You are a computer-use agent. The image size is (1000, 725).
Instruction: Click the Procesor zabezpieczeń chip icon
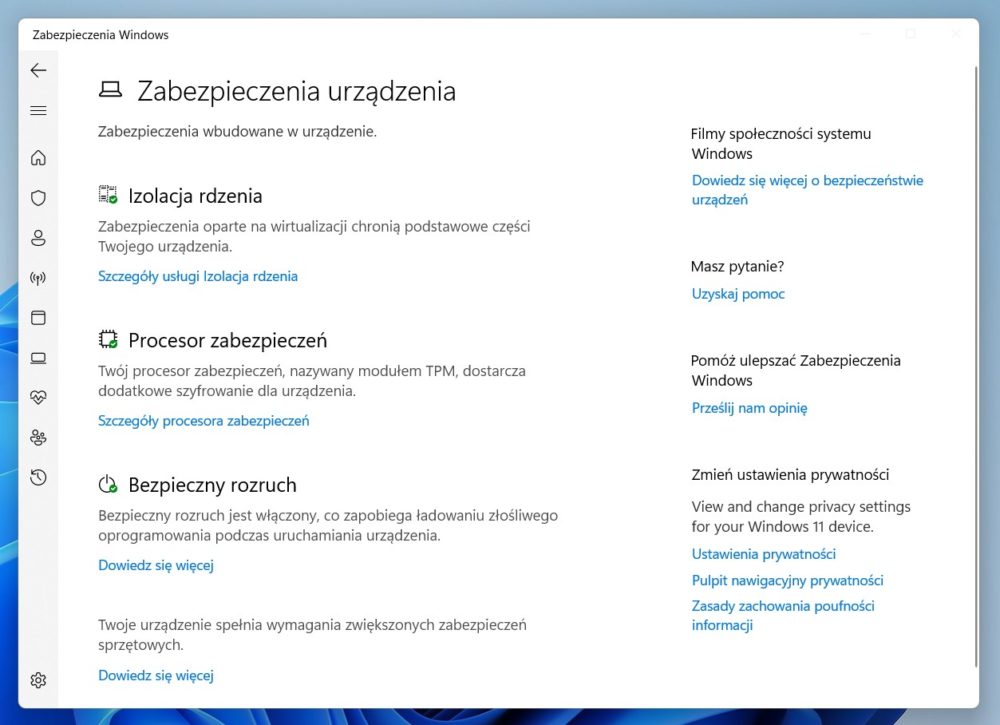tap(108, 339)
